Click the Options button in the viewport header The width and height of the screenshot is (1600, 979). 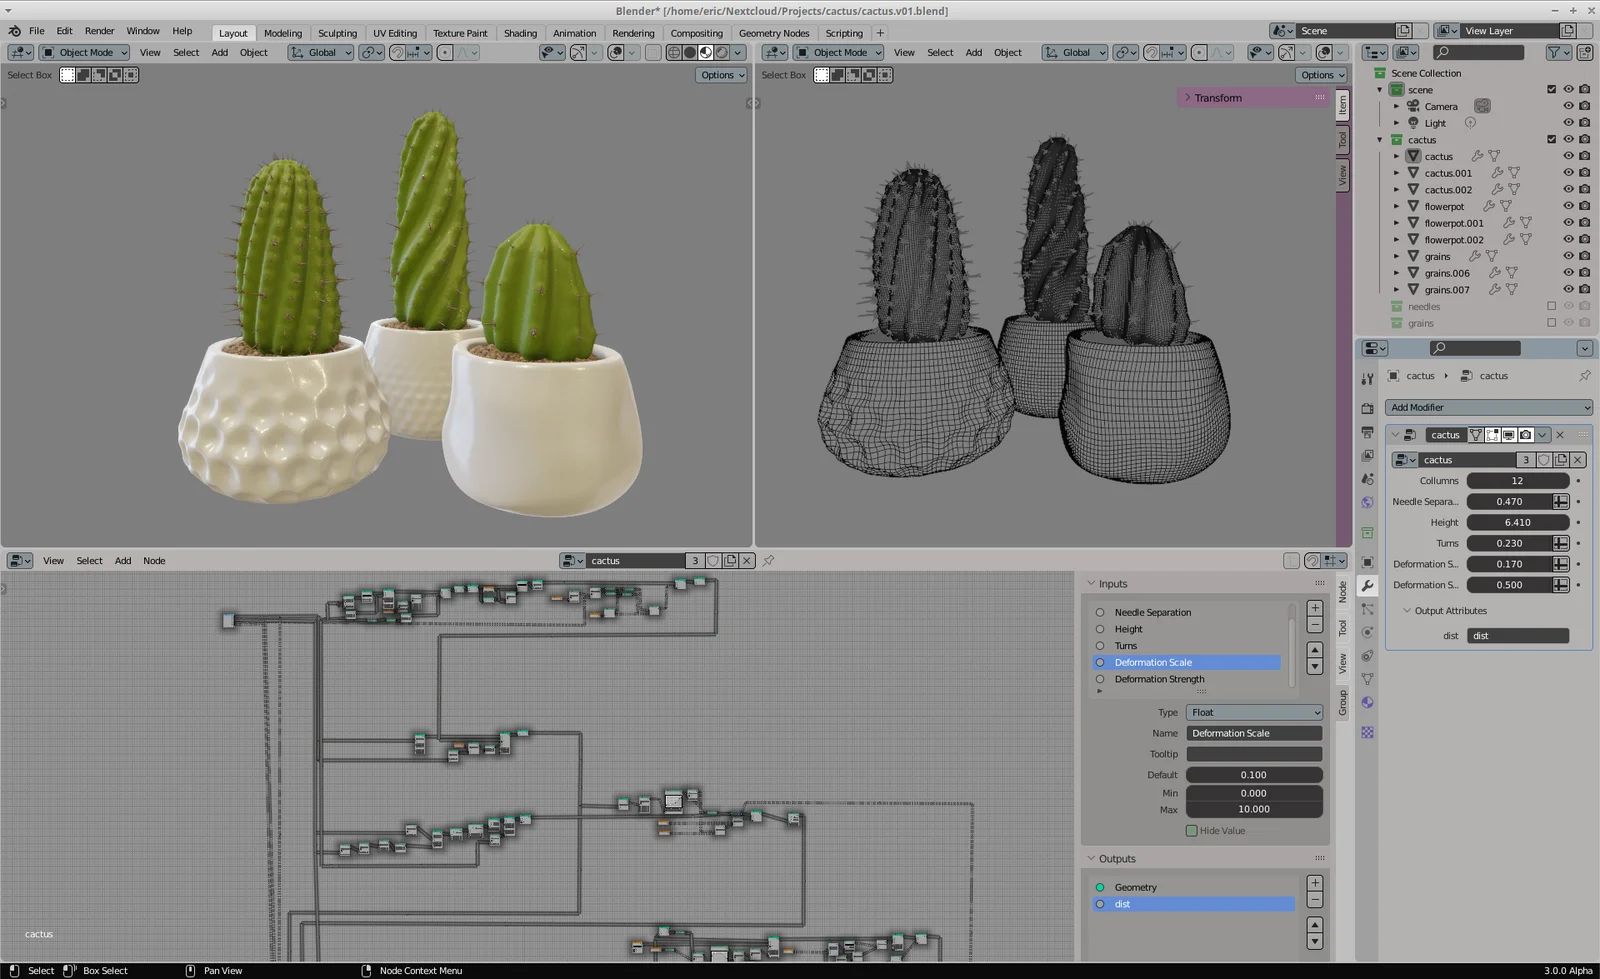pos(721,75)
